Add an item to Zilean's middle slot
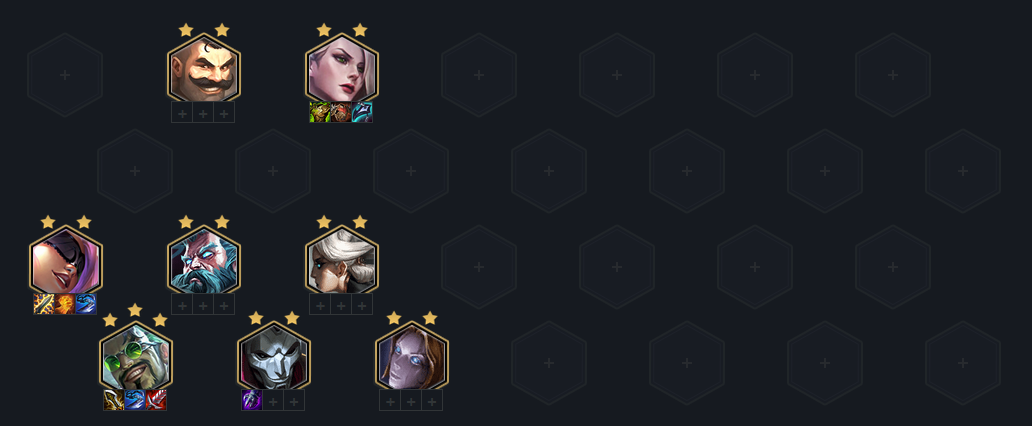 [x=203, y=304]
